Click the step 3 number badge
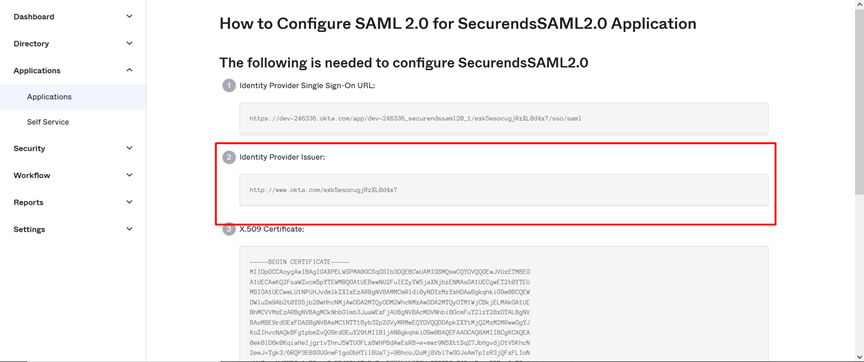The image size is (864, 362). tap(229, 229)
